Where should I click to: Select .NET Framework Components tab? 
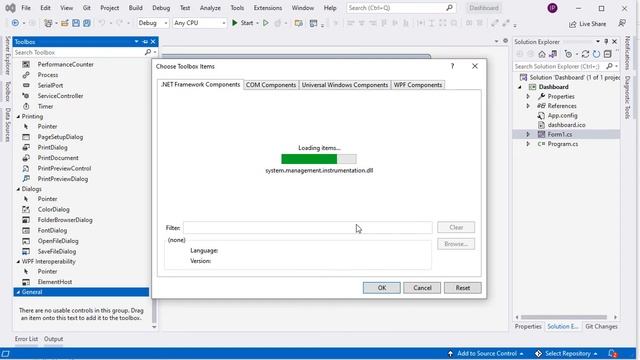tap(200, 84)
